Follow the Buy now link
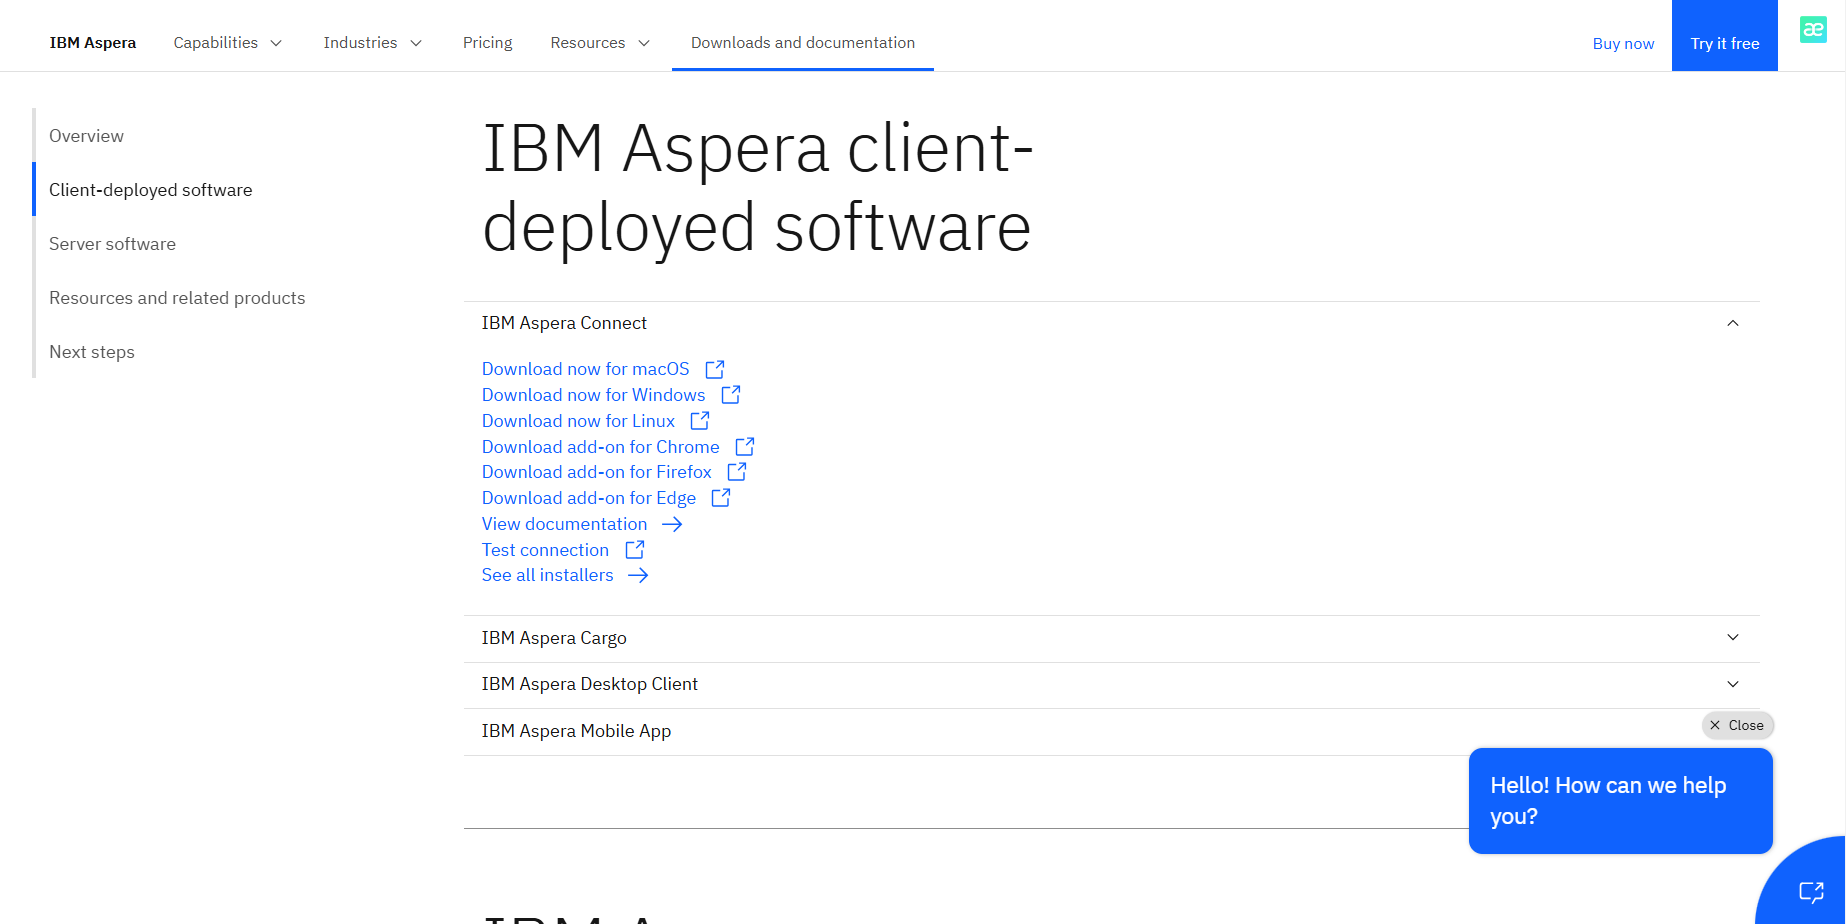 pos(1623,44)
